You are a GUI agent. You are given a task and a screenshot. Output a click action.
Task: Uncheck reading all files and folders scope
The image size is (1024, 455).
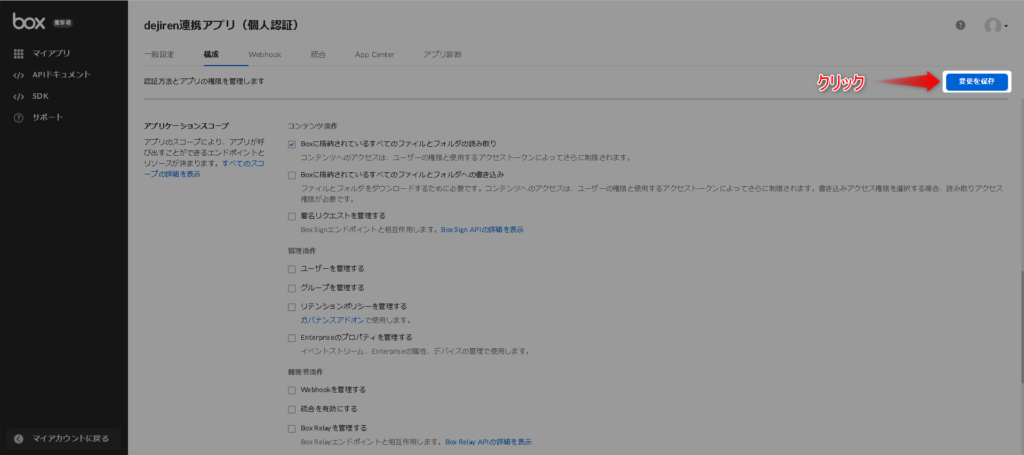click(x=292, y=144)
